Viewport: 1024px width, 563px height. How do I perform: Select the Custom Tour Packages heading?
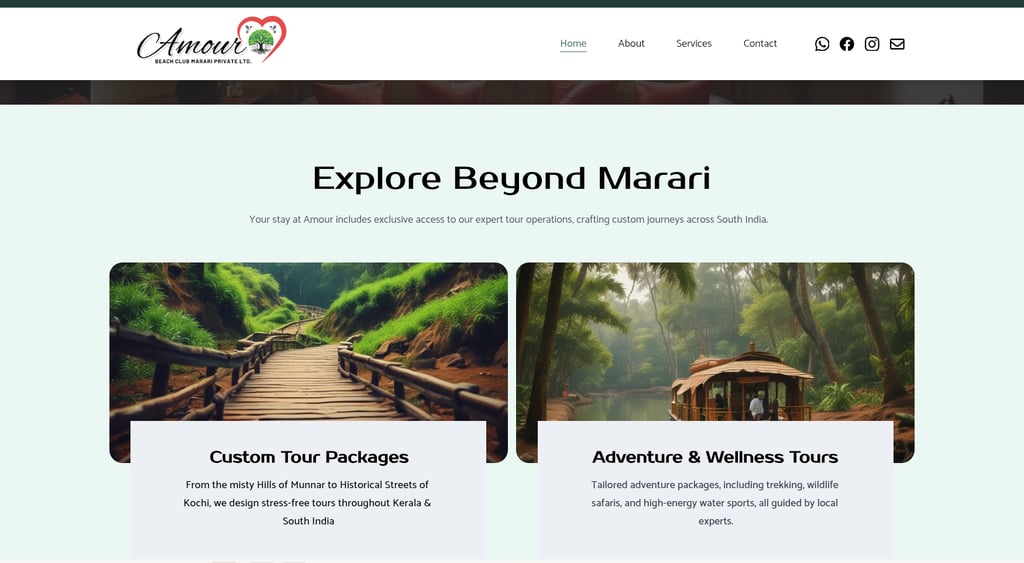(309, 457)
